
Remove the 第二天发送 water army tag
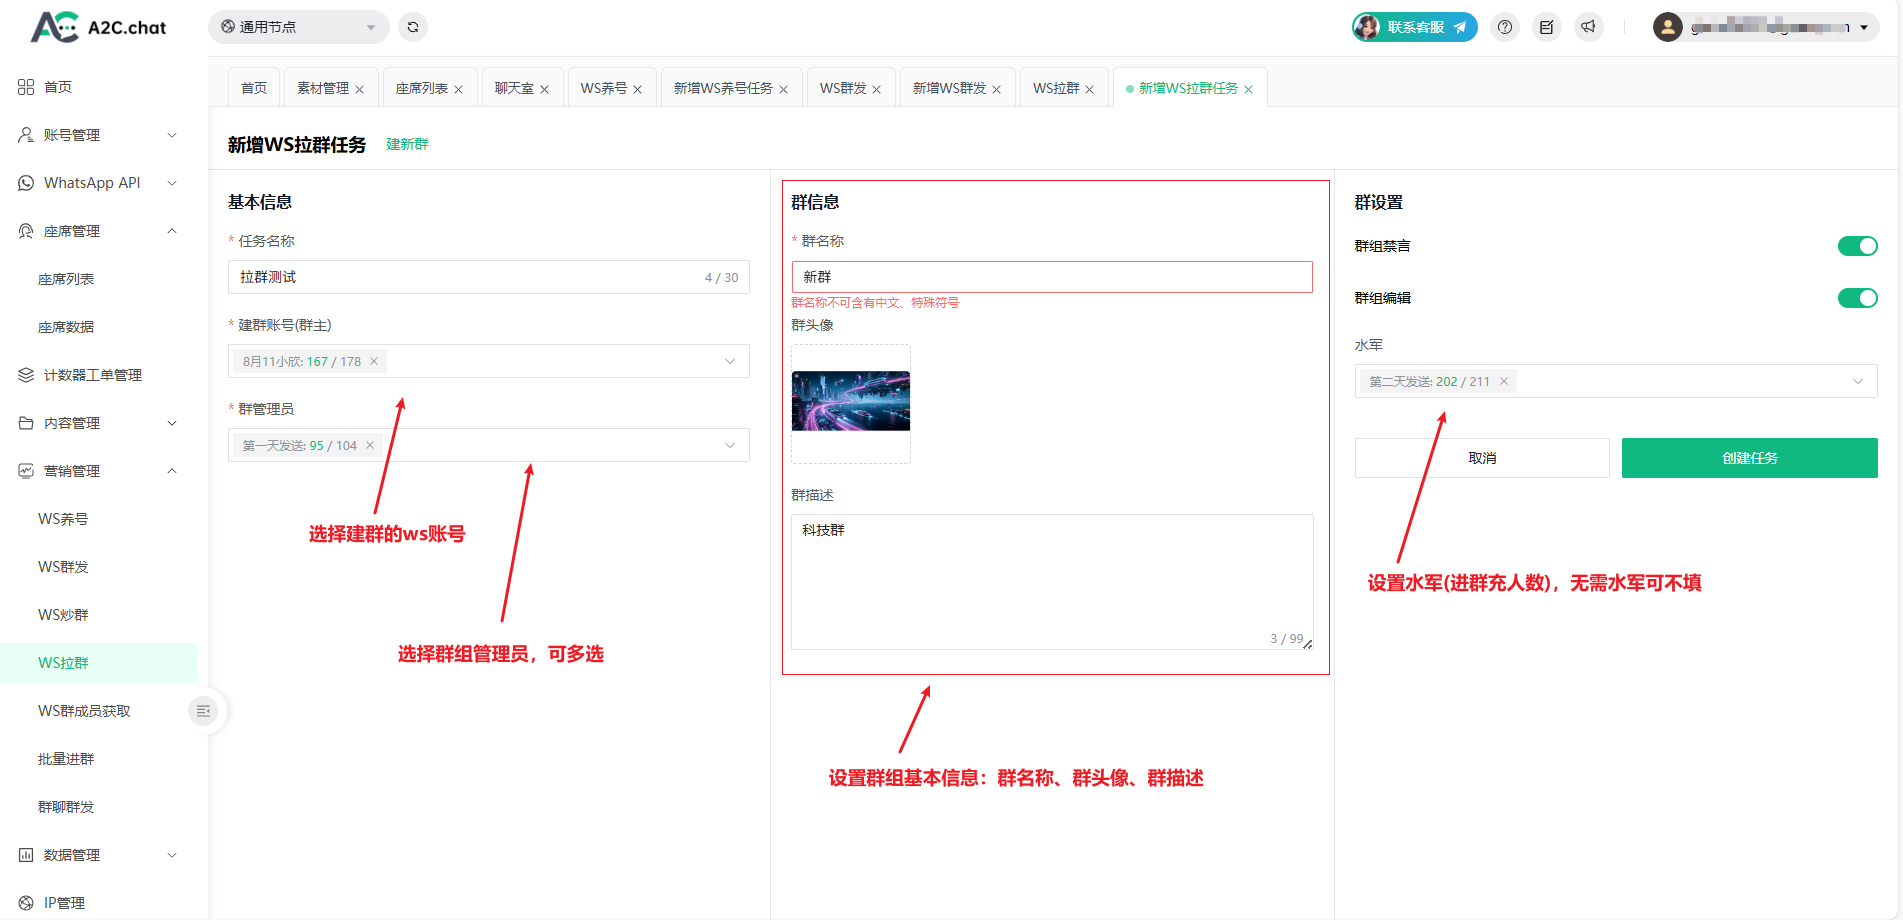[x=1504, y=381]
